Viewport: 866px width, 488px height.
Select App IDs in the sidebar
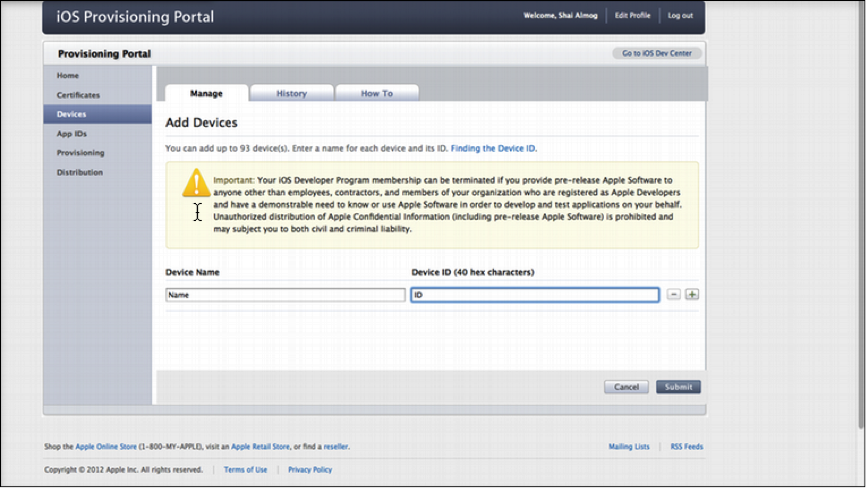72,133
